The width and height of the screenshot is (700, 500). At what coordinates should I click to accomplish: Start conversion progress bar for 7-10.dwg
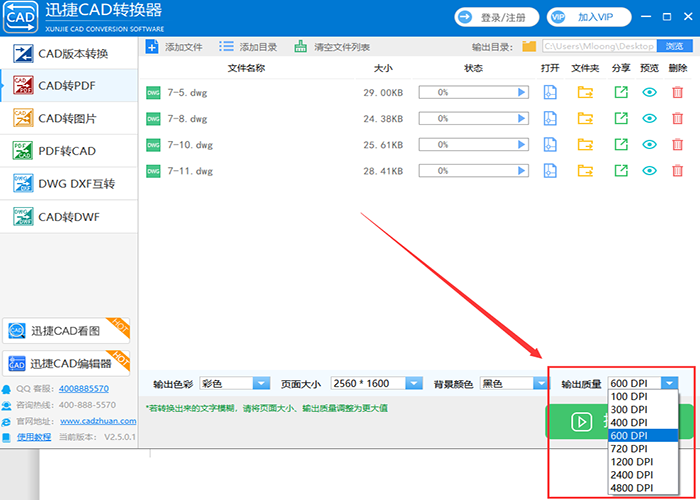pyautogui.click(x=474, y=145)
